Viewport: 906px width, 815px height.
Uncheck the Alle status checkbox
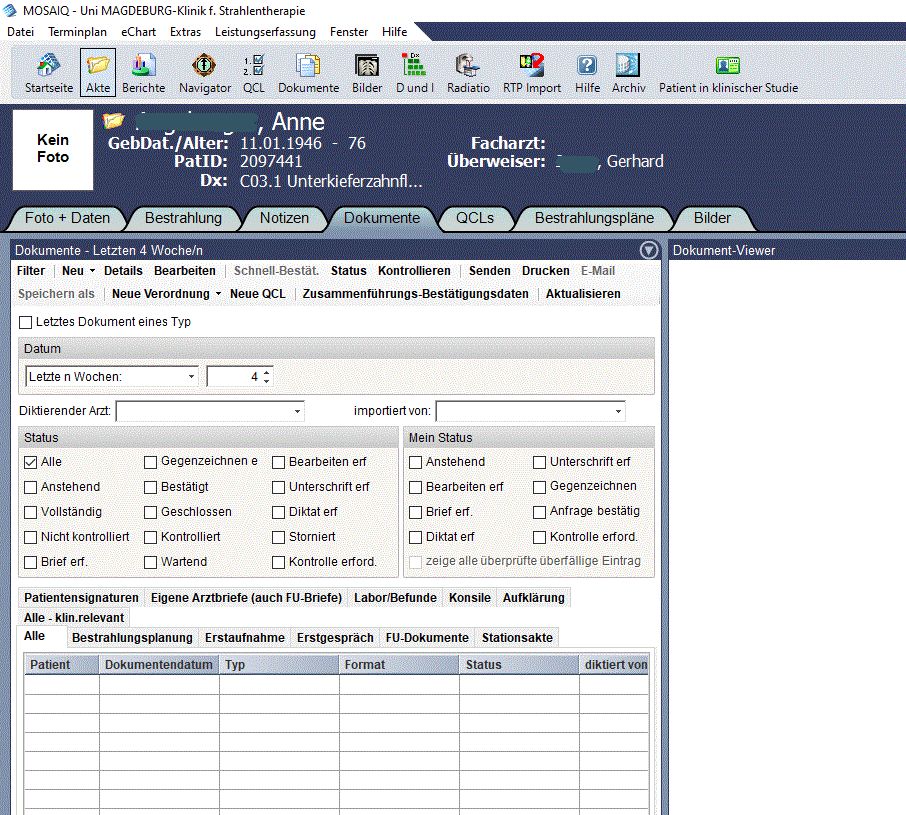pyautogui.click(x=28, y=462)
